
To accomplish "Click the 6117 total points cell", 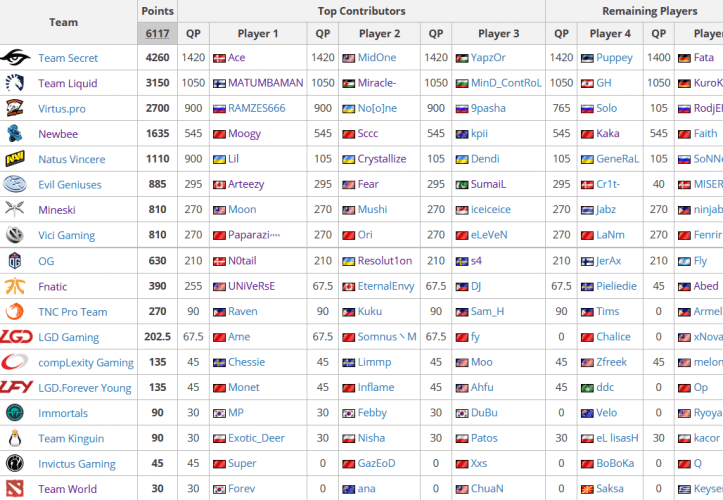I will (157, 33).
